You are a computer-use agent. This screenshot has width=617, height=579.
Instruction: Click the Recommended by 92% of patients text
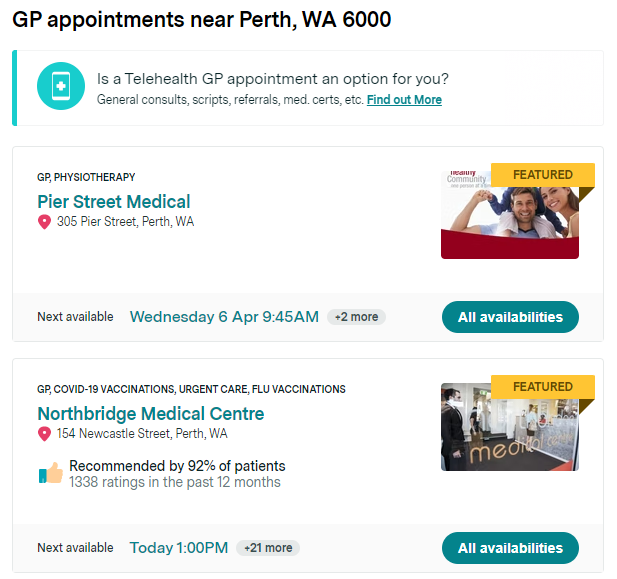177,466
